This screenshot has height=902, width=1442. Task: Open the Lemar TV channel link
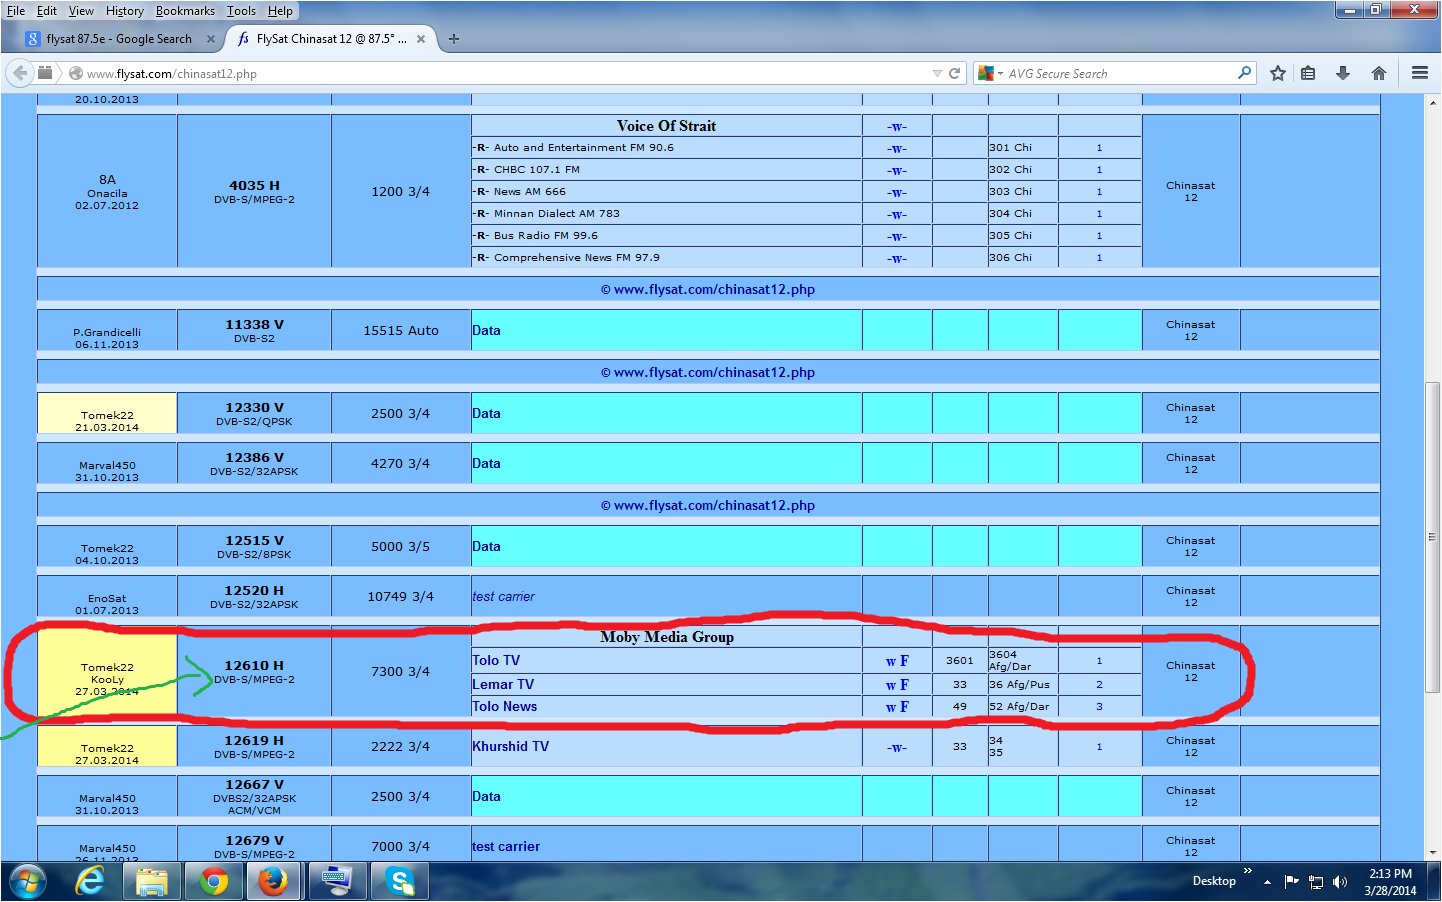click(x=503, y=685)
